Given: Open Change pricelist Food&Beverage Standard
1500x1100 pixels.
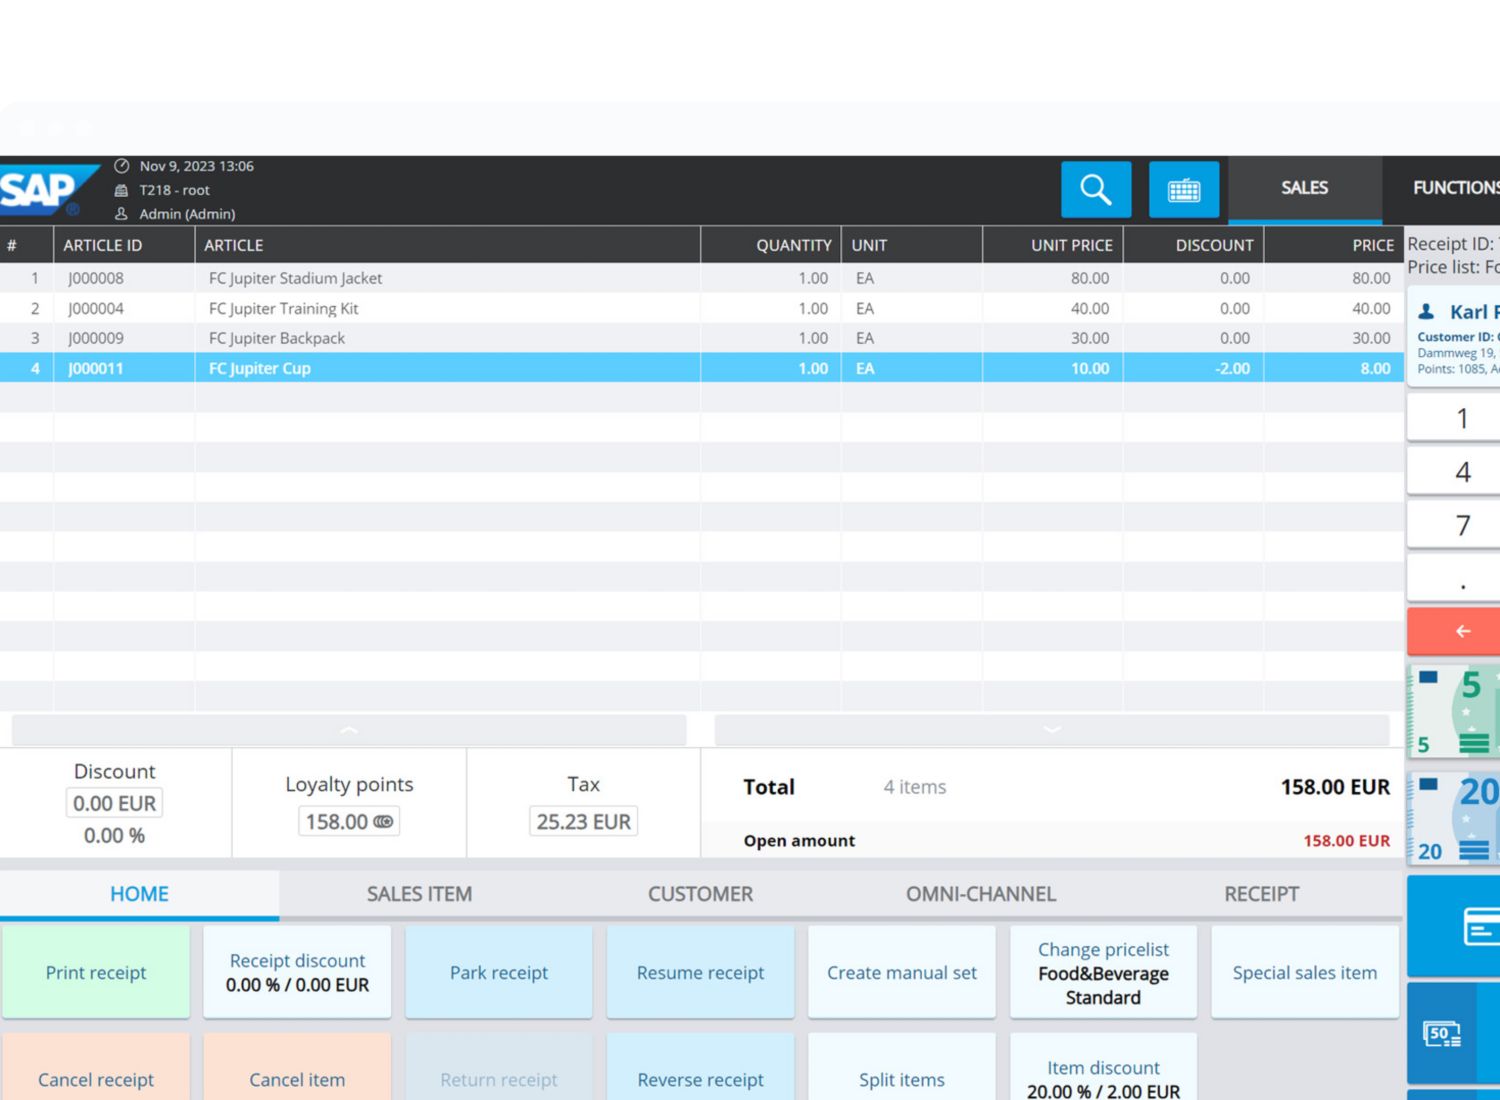Looking at the screenshot, I should 1103,973.
